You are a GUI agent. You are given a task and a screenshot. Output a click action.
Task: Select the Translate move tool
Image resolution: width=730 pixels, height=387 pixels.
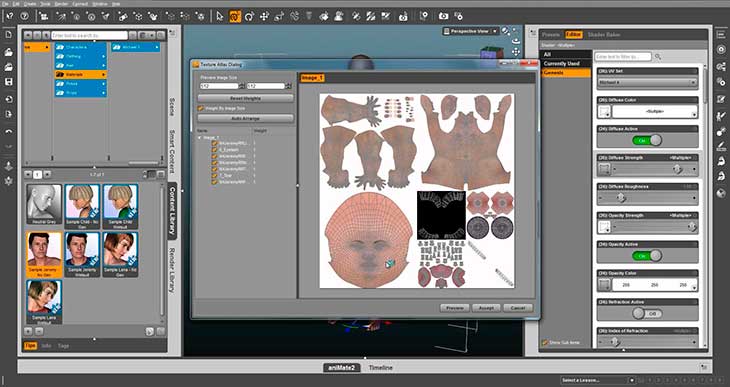[264, 16]
